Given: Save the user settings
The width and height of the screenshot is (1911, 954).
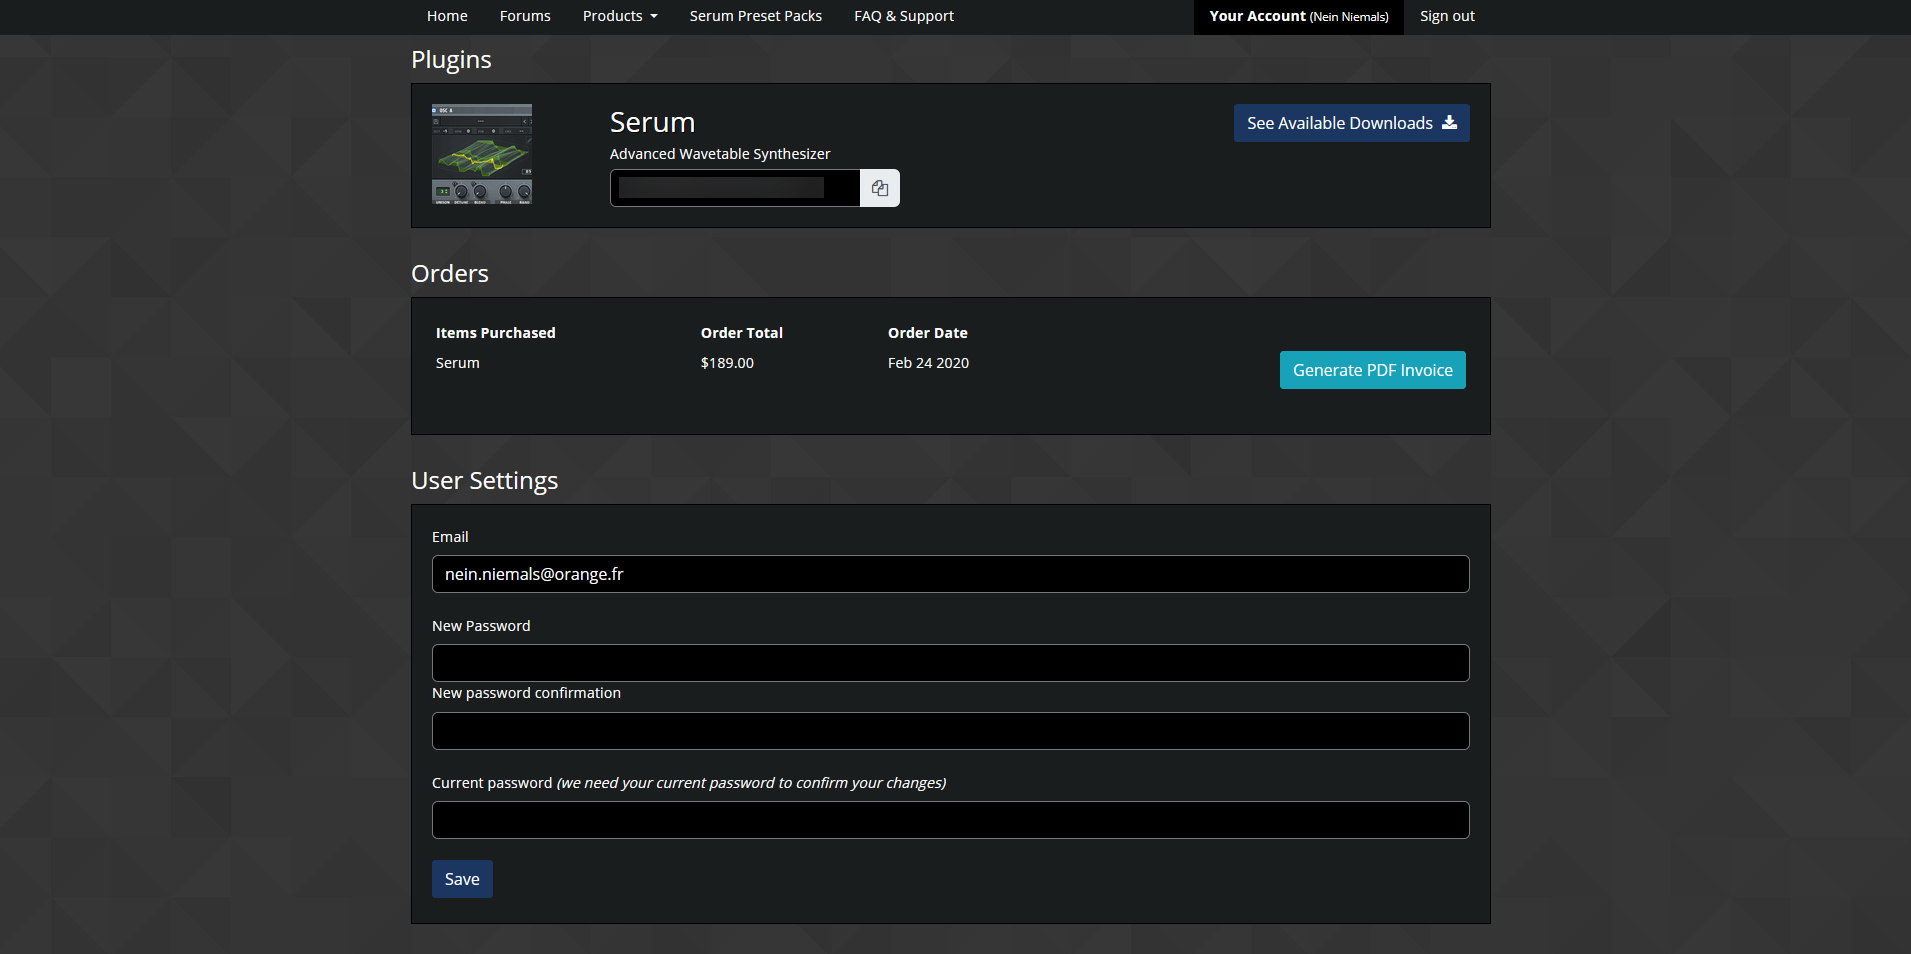Looking at the screenshot, I should [462, 879].
